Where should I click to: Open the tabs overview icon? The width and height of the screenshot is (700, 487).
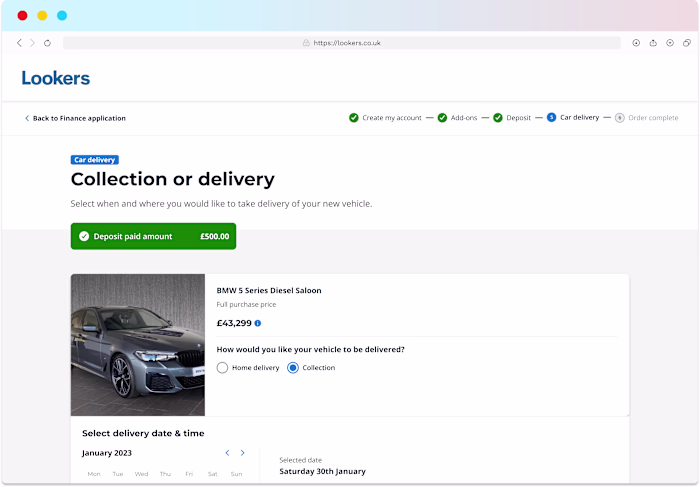pyautogui.click(x=687, y=43)
